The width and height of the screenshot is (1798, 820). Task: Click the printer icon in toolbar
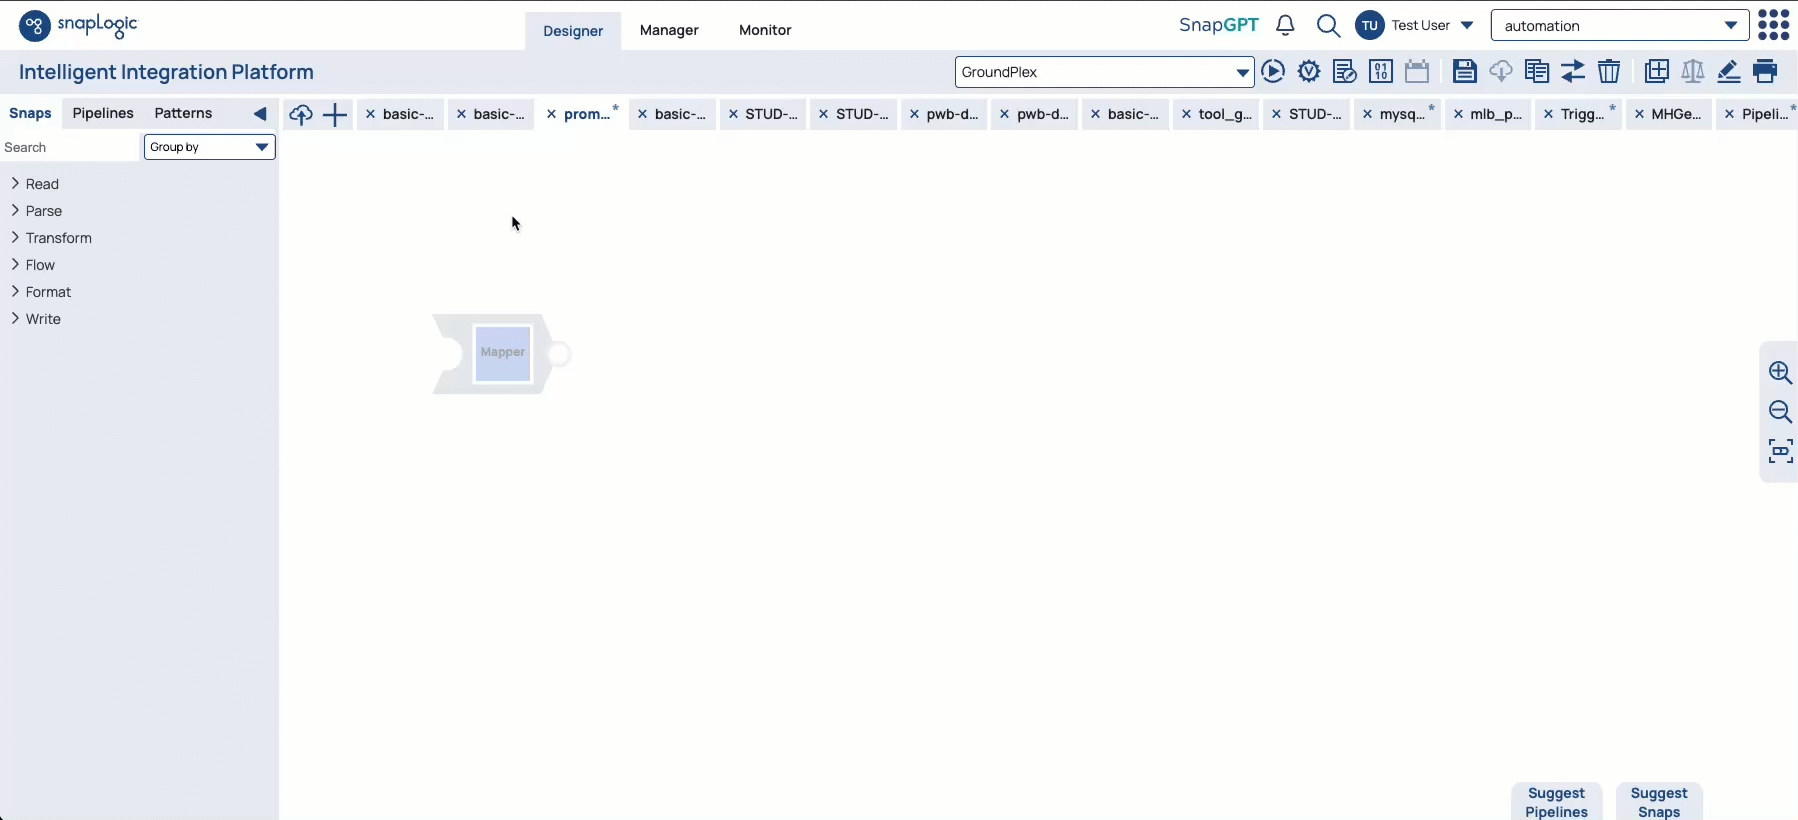(x=1765, y=72)
